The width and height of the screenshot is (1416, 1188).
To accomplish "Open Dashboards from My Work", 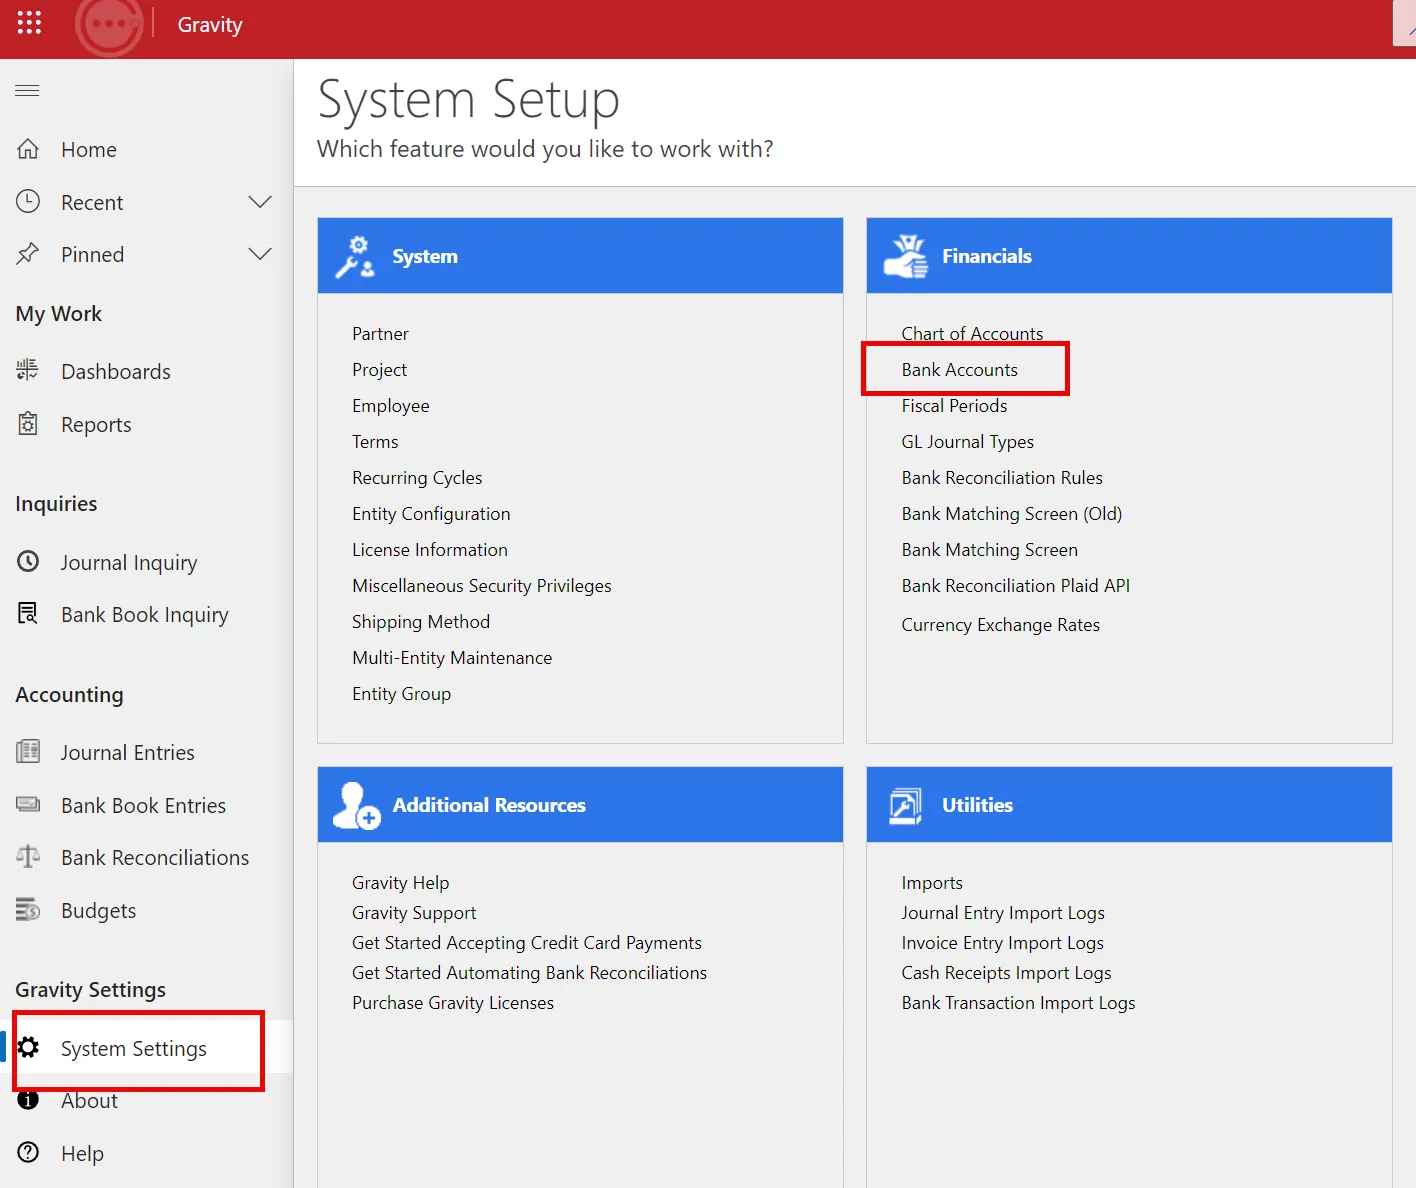I will [x=116, y=372].
